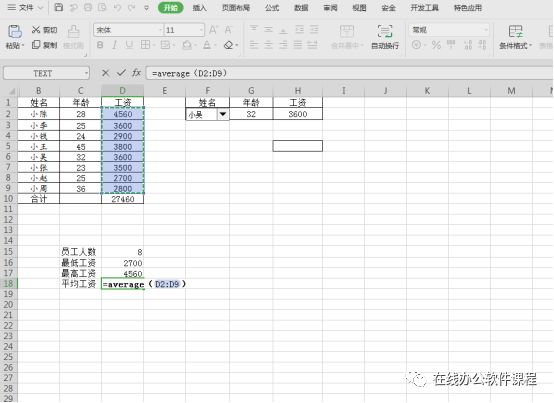The image size is (554, 403).
Task: Click the Format Painter (格式刷) icon
Action: point(73,32)
